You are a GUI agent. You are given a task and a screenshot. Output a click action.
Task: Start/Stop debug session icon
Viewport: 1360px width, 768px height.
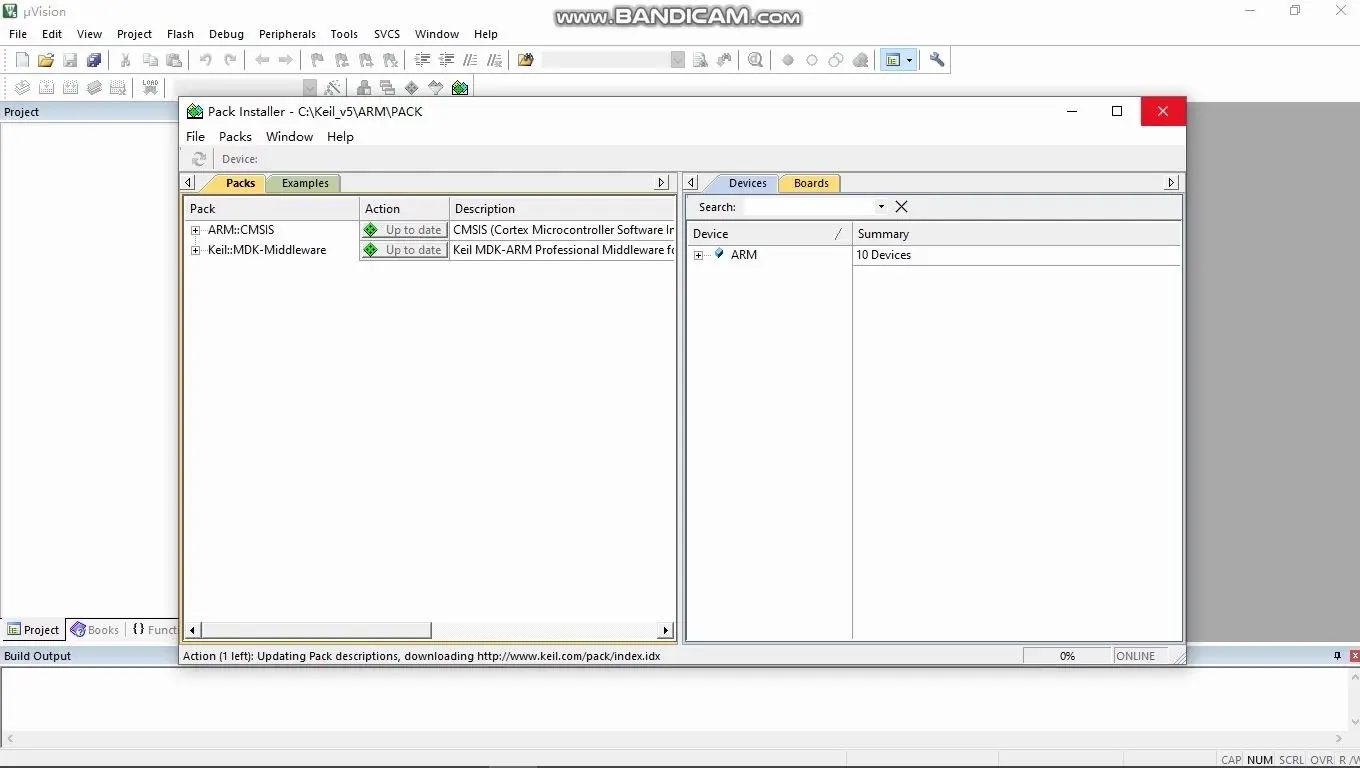click(x=756, y=60)
